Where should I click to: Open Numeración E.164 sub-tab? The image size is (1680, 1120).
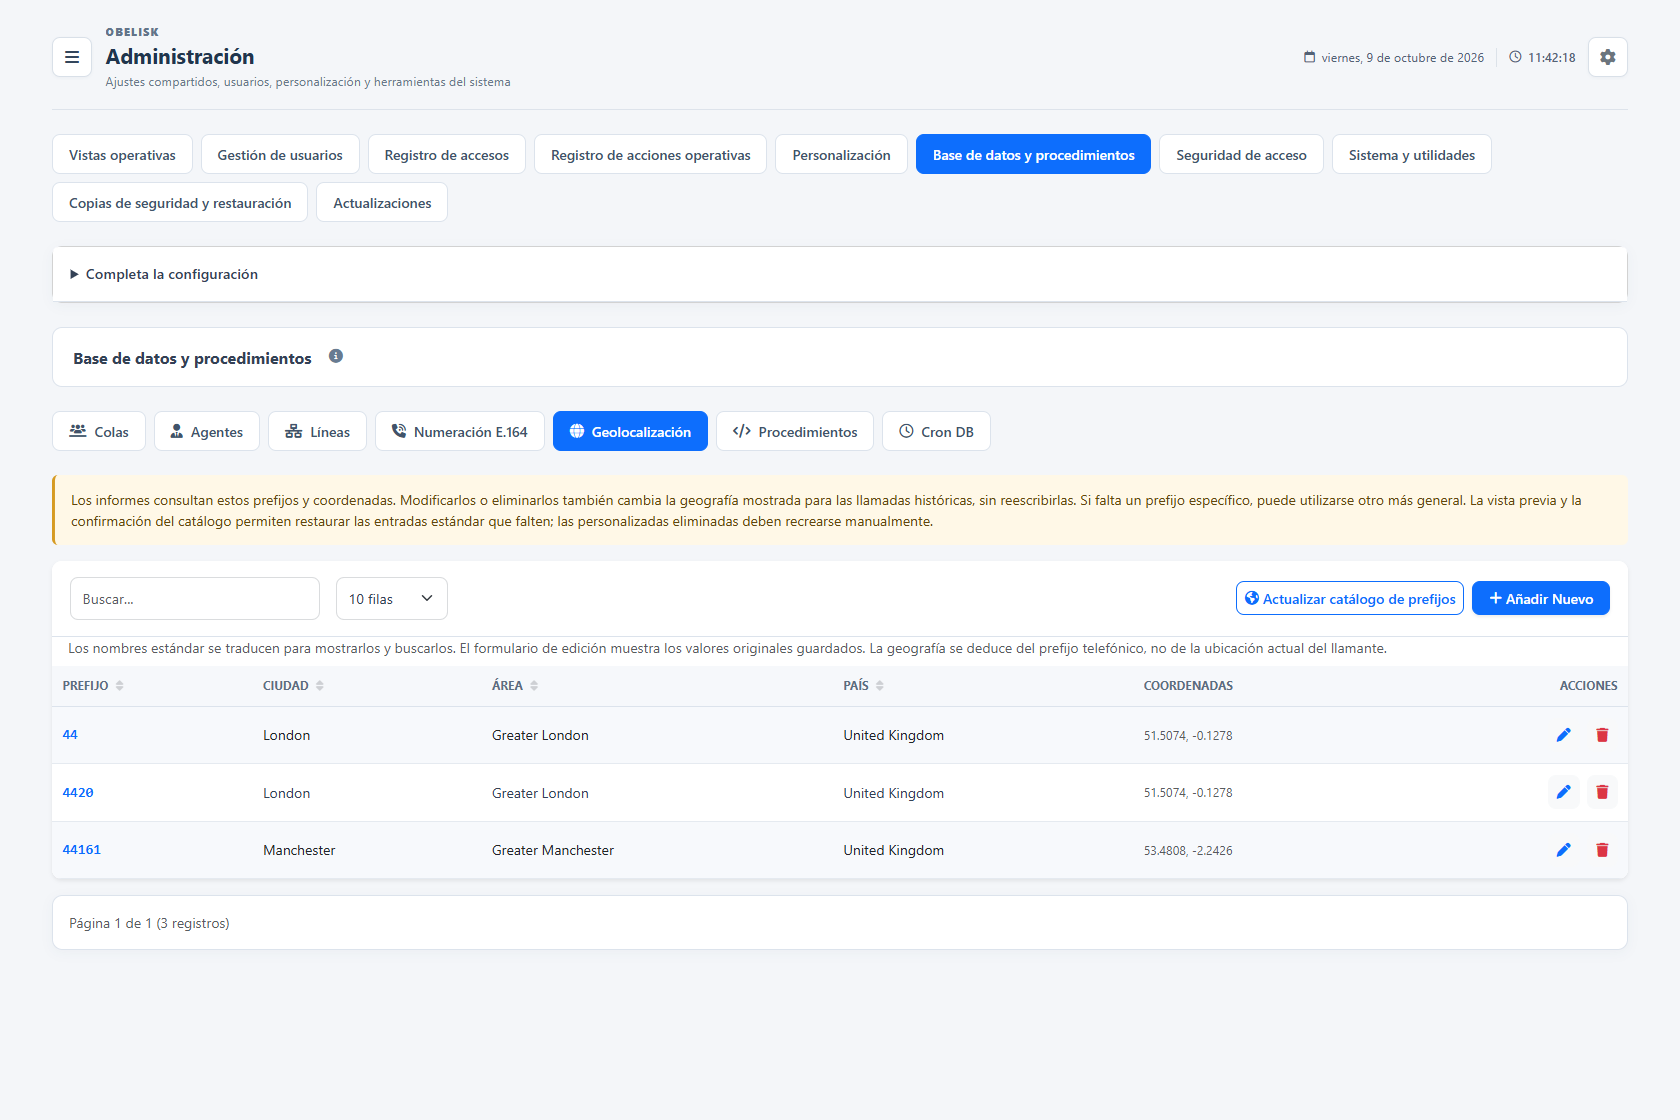(459, 431)
